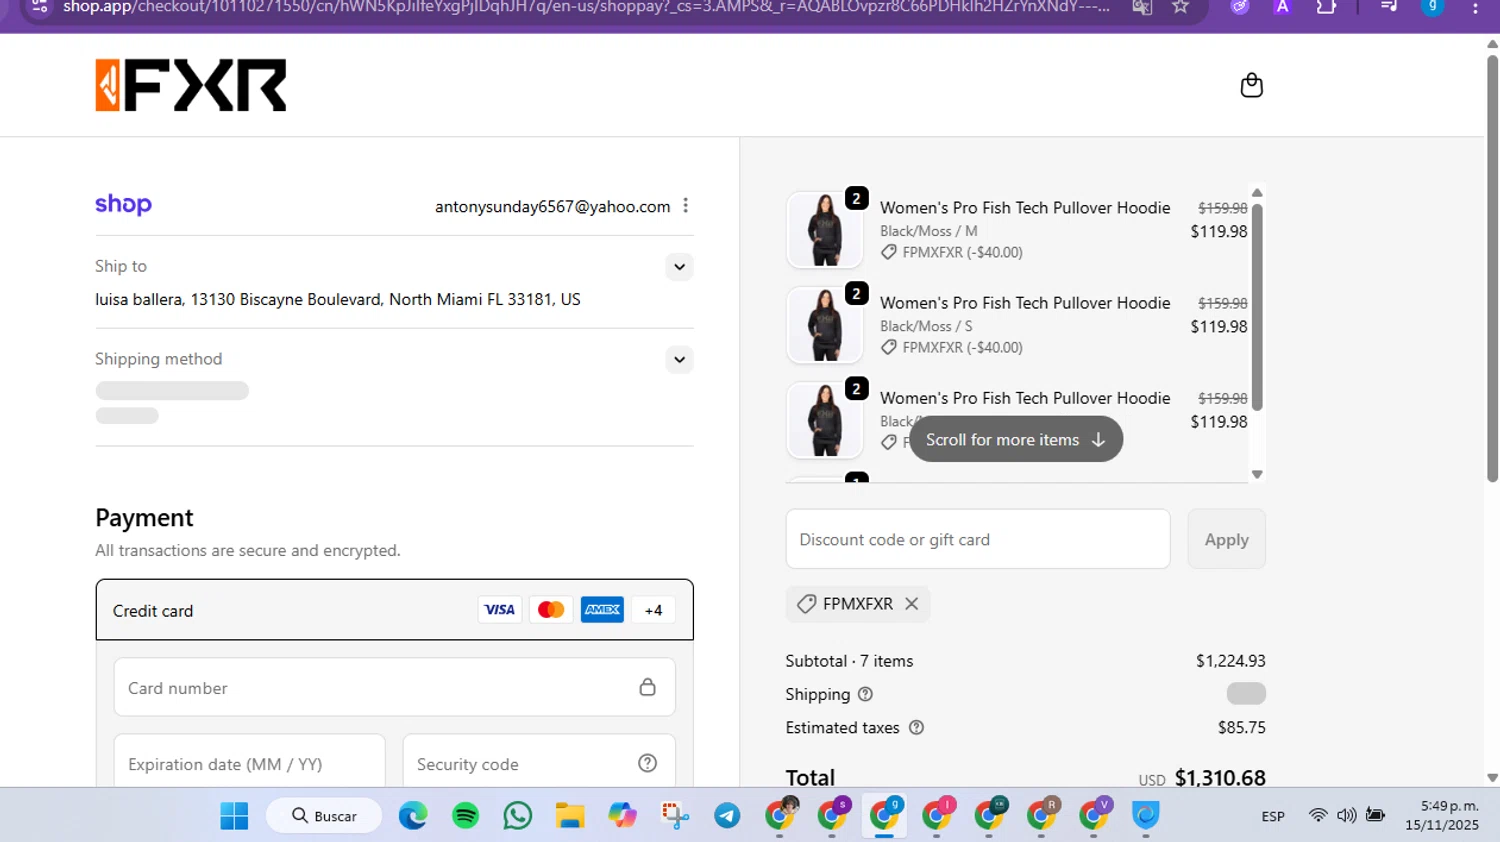Click the Black/Moss / M hoodie thumbnail
The width and height of the screenshot is (1500, 842).
click(825, 230)
